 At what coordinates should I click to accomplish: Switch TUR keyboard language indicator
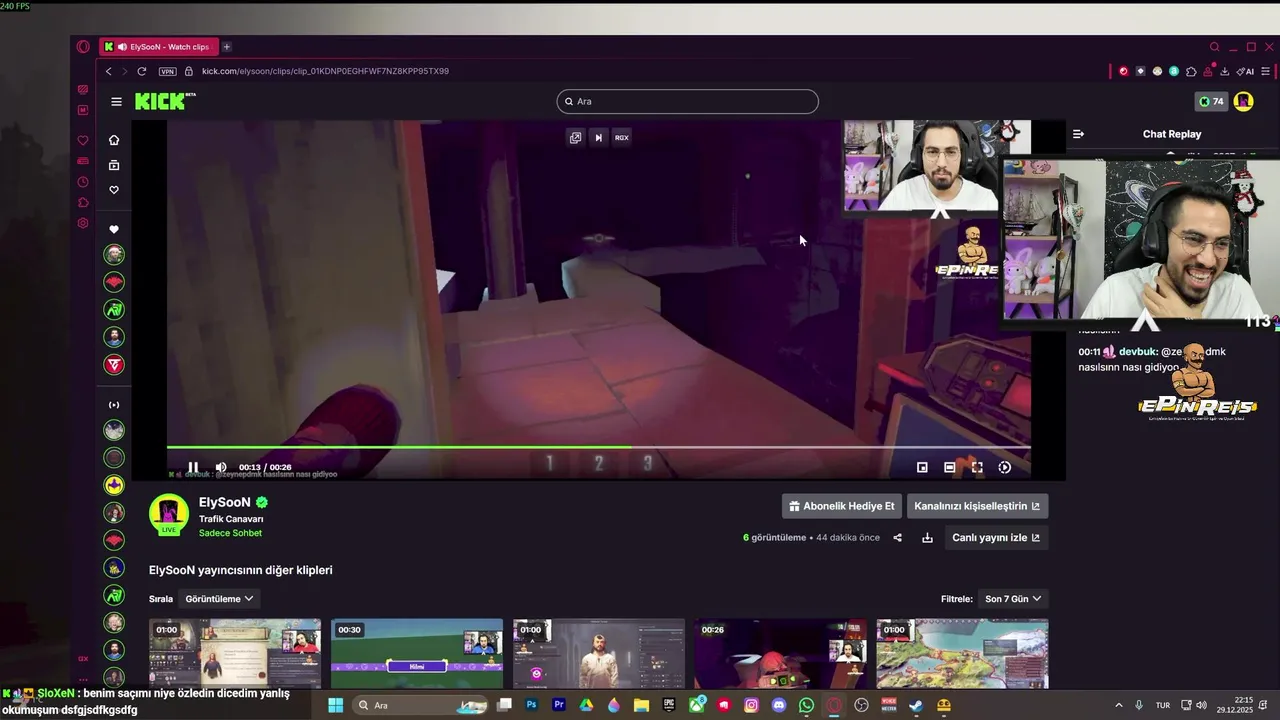click(x=1163, y=705)
